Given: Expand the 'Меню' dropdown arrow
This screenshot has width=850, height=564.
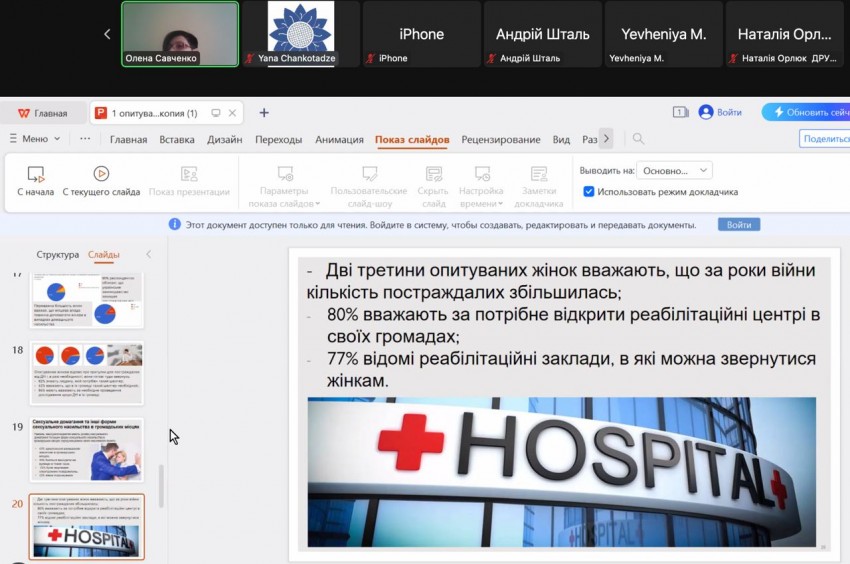Looking at the screenshot, I should 57,139.
